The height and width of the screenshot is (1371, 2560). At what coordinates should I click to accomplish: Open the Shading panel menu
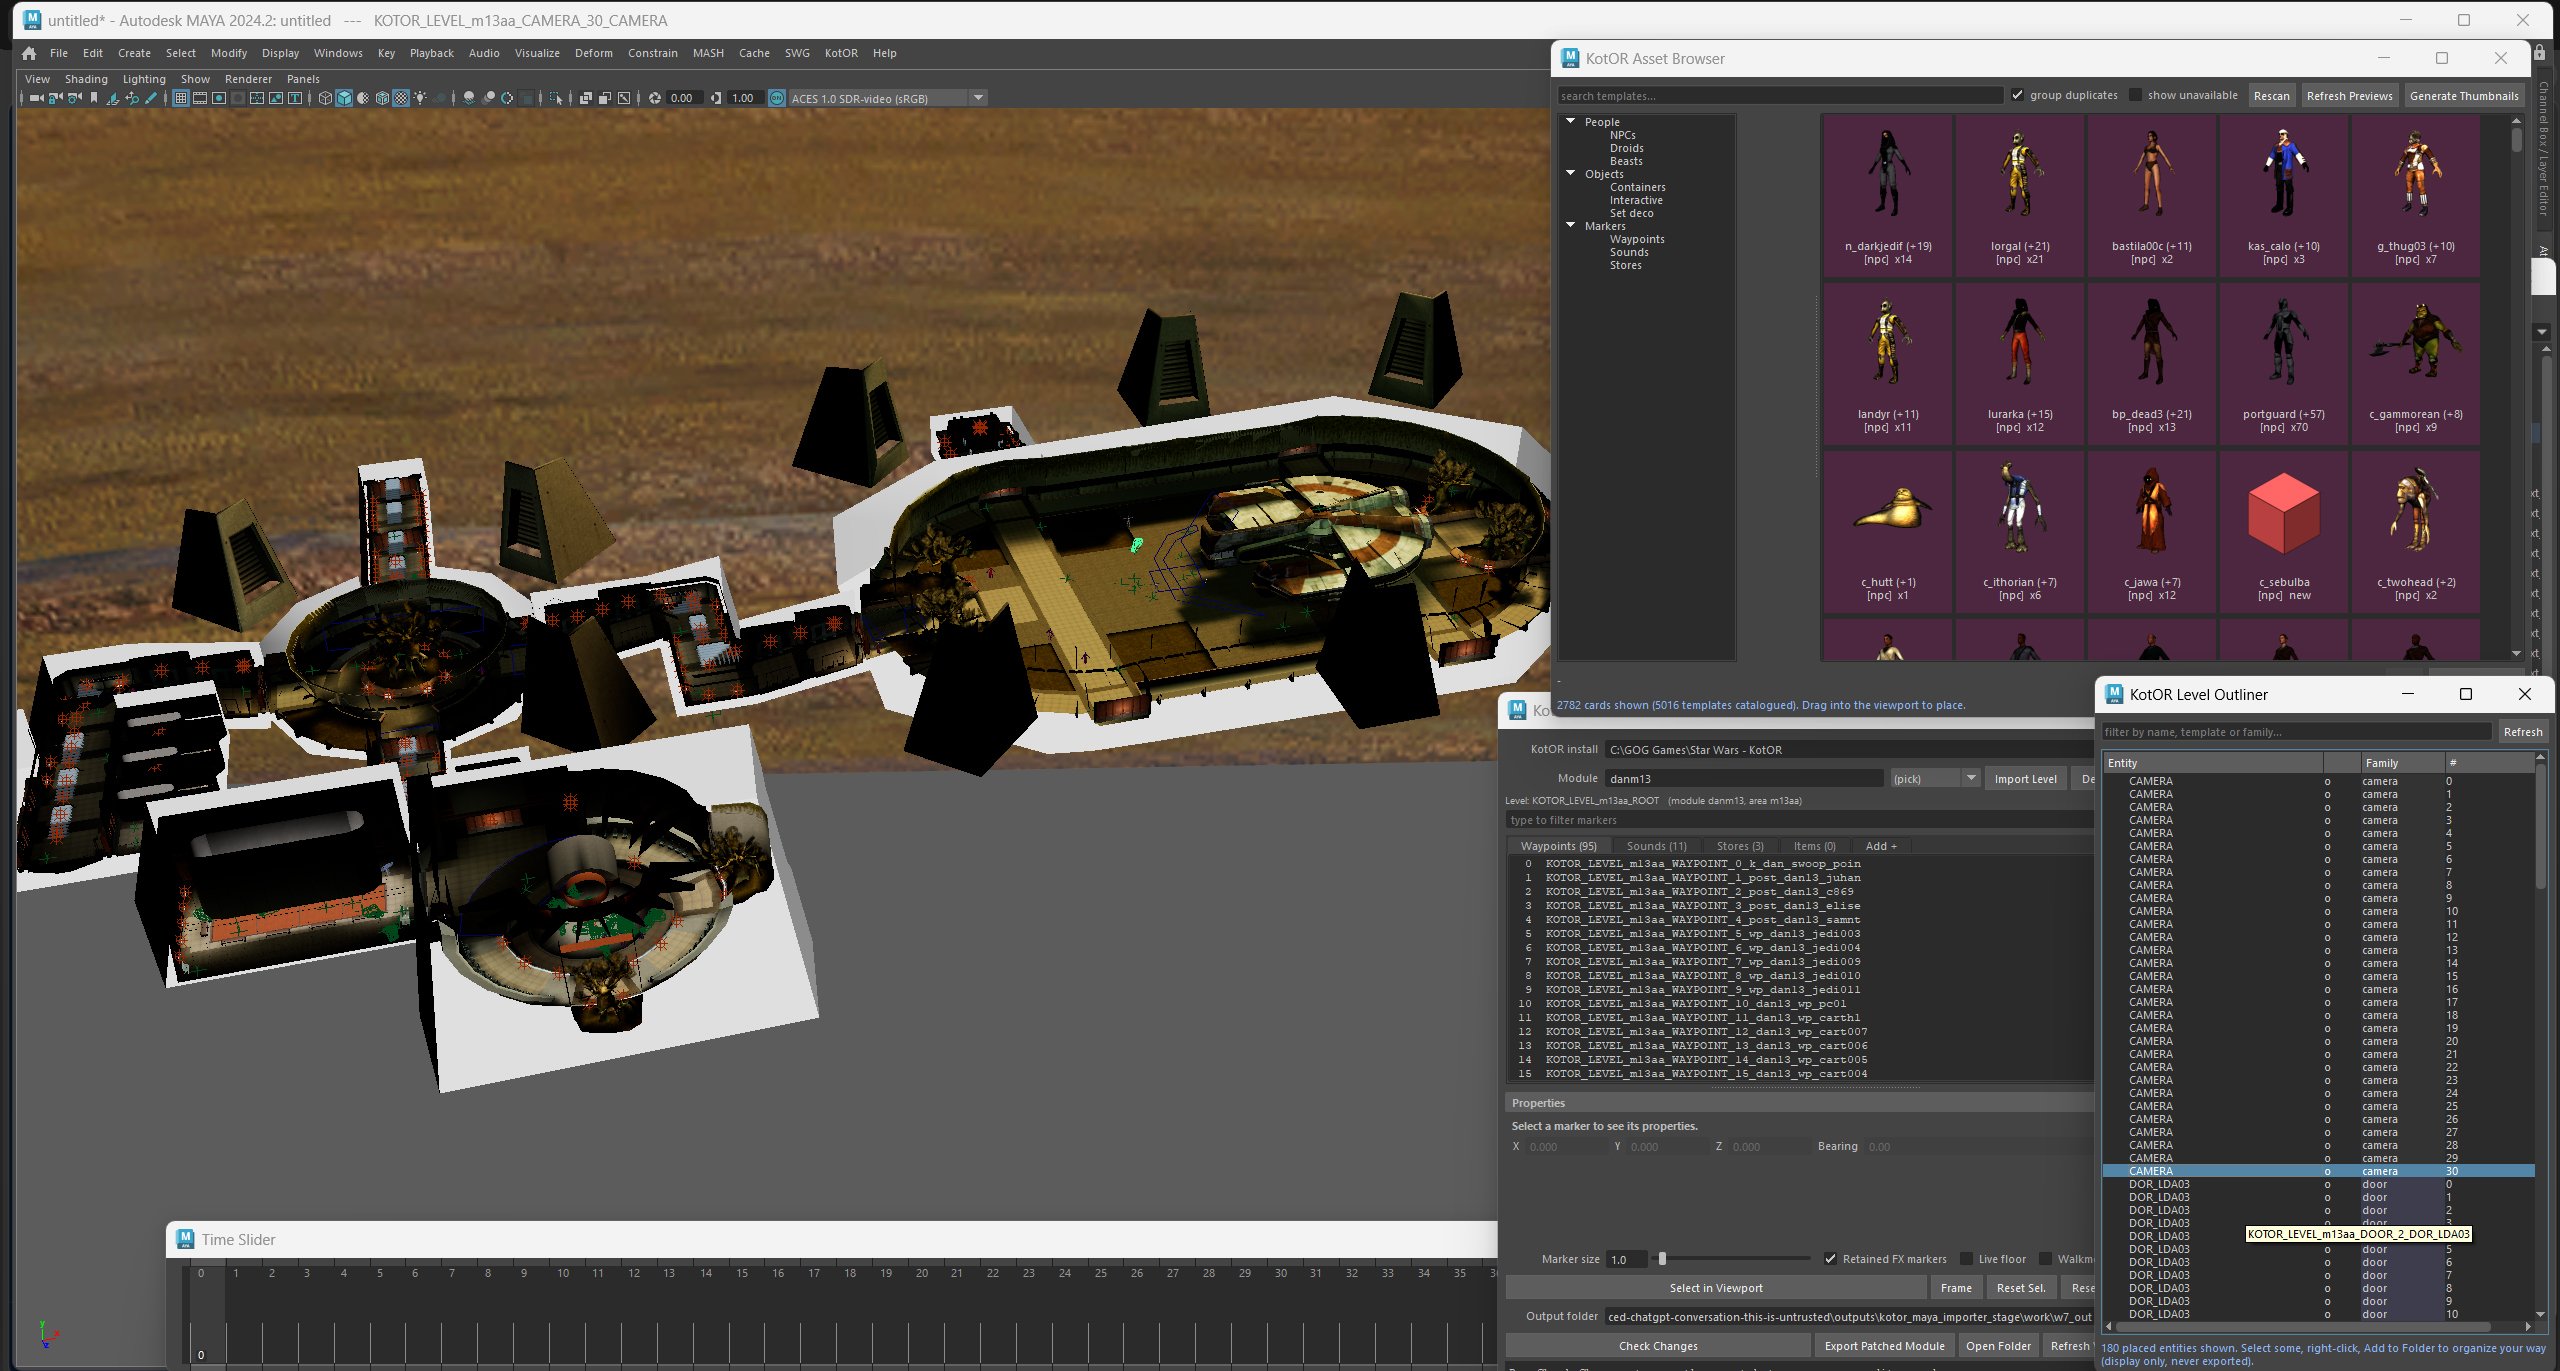86,79
